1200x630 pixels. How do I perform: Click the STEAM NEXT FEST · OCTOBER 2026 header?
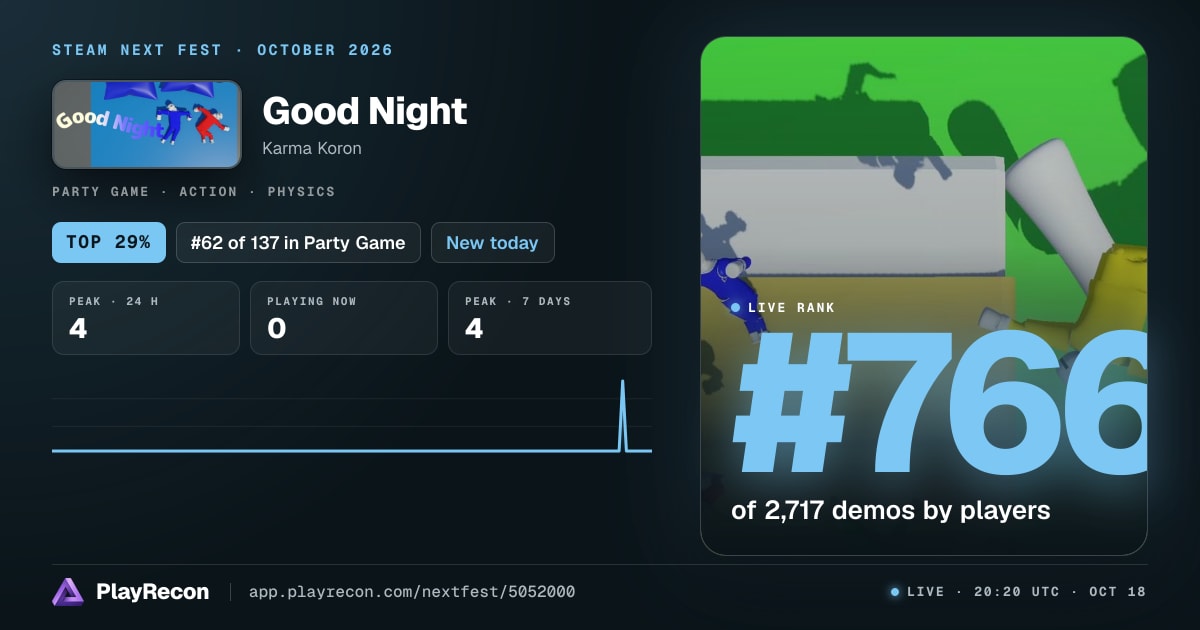(x=222, y=50)
